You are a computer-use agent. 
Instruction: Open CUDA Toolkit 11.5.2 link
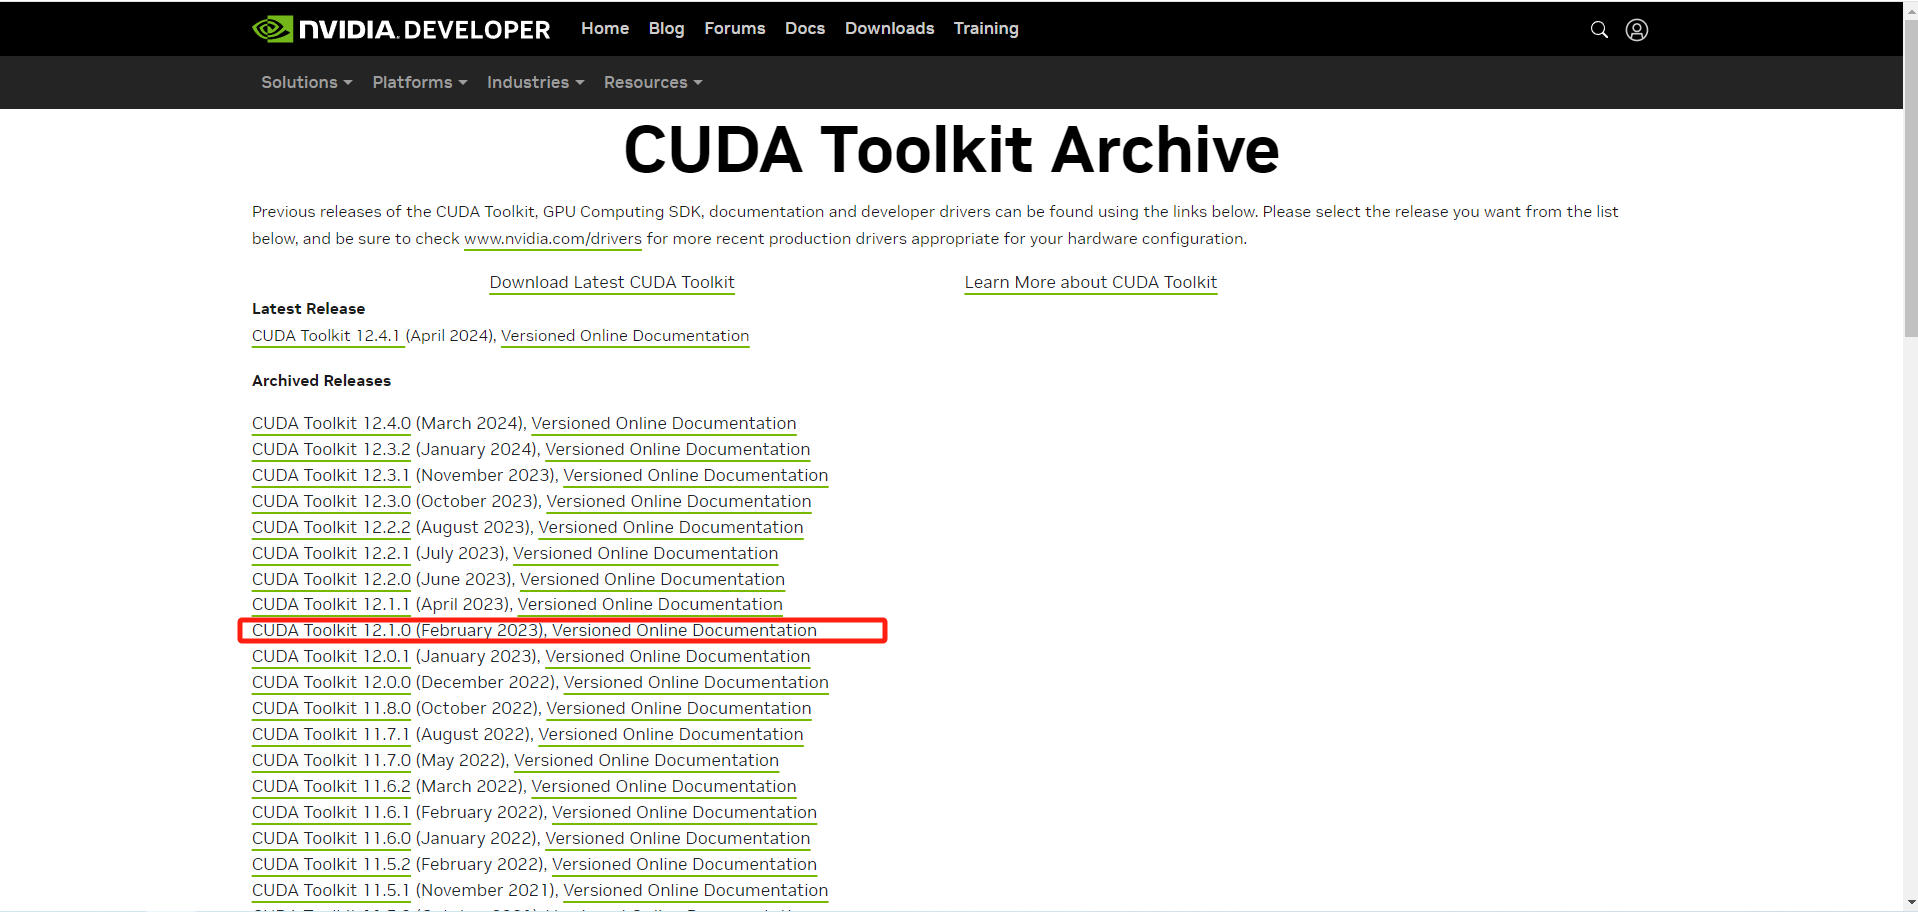331,865
